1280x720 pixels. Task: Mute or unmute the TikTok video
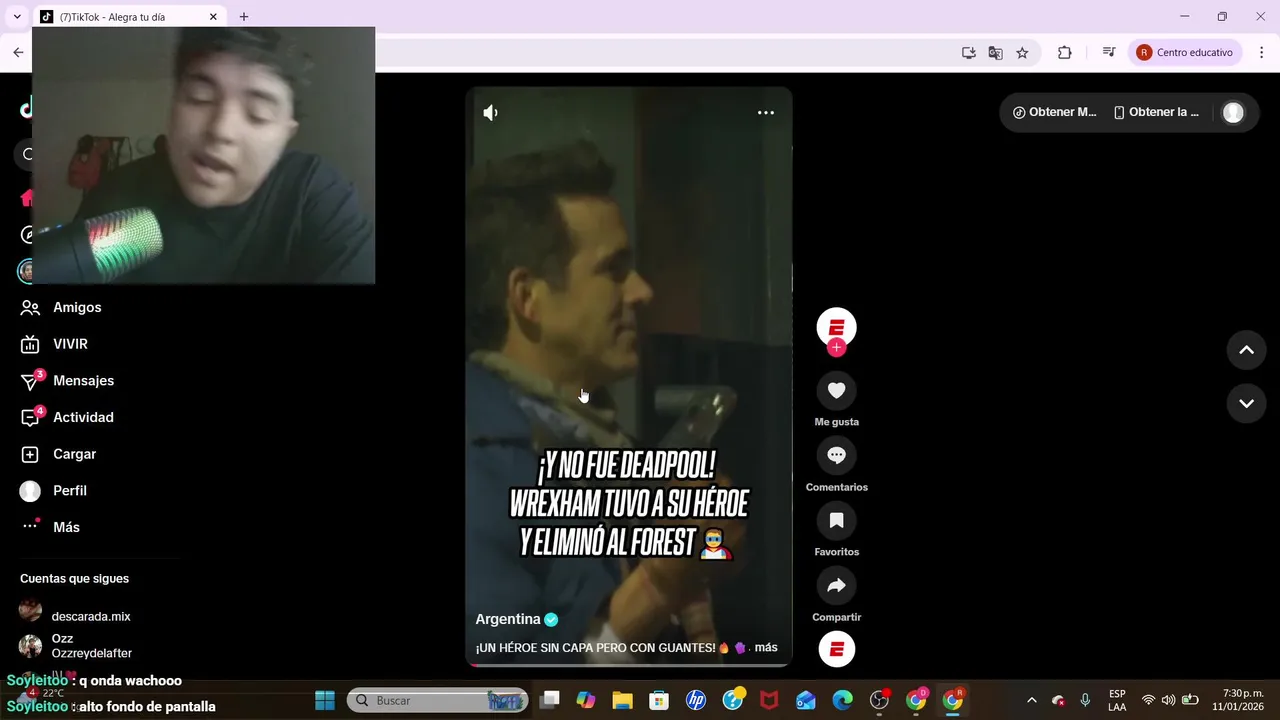click(x=490, y=113)
